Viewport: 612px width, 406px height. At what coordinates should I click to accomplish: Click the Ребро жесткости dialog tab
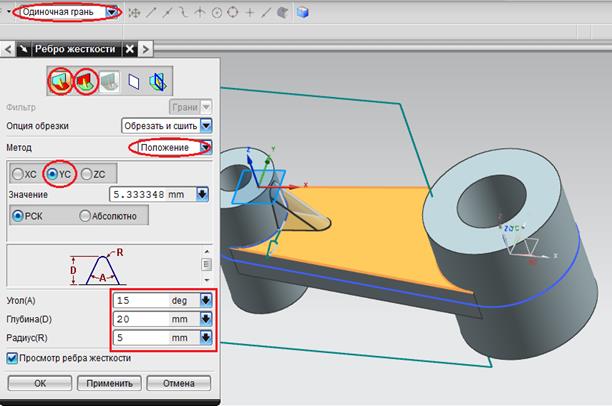click(75, 48)
